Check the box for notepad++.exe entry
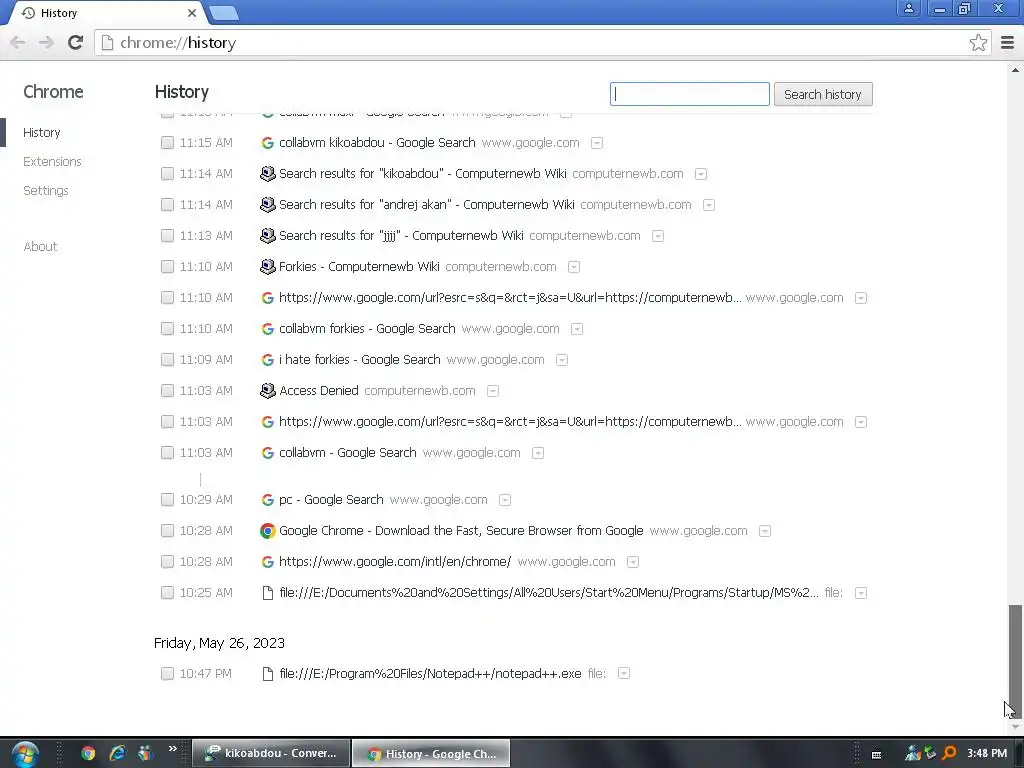Image resolution: width=1024 pixels, height=768 pixels. (167, 673)
